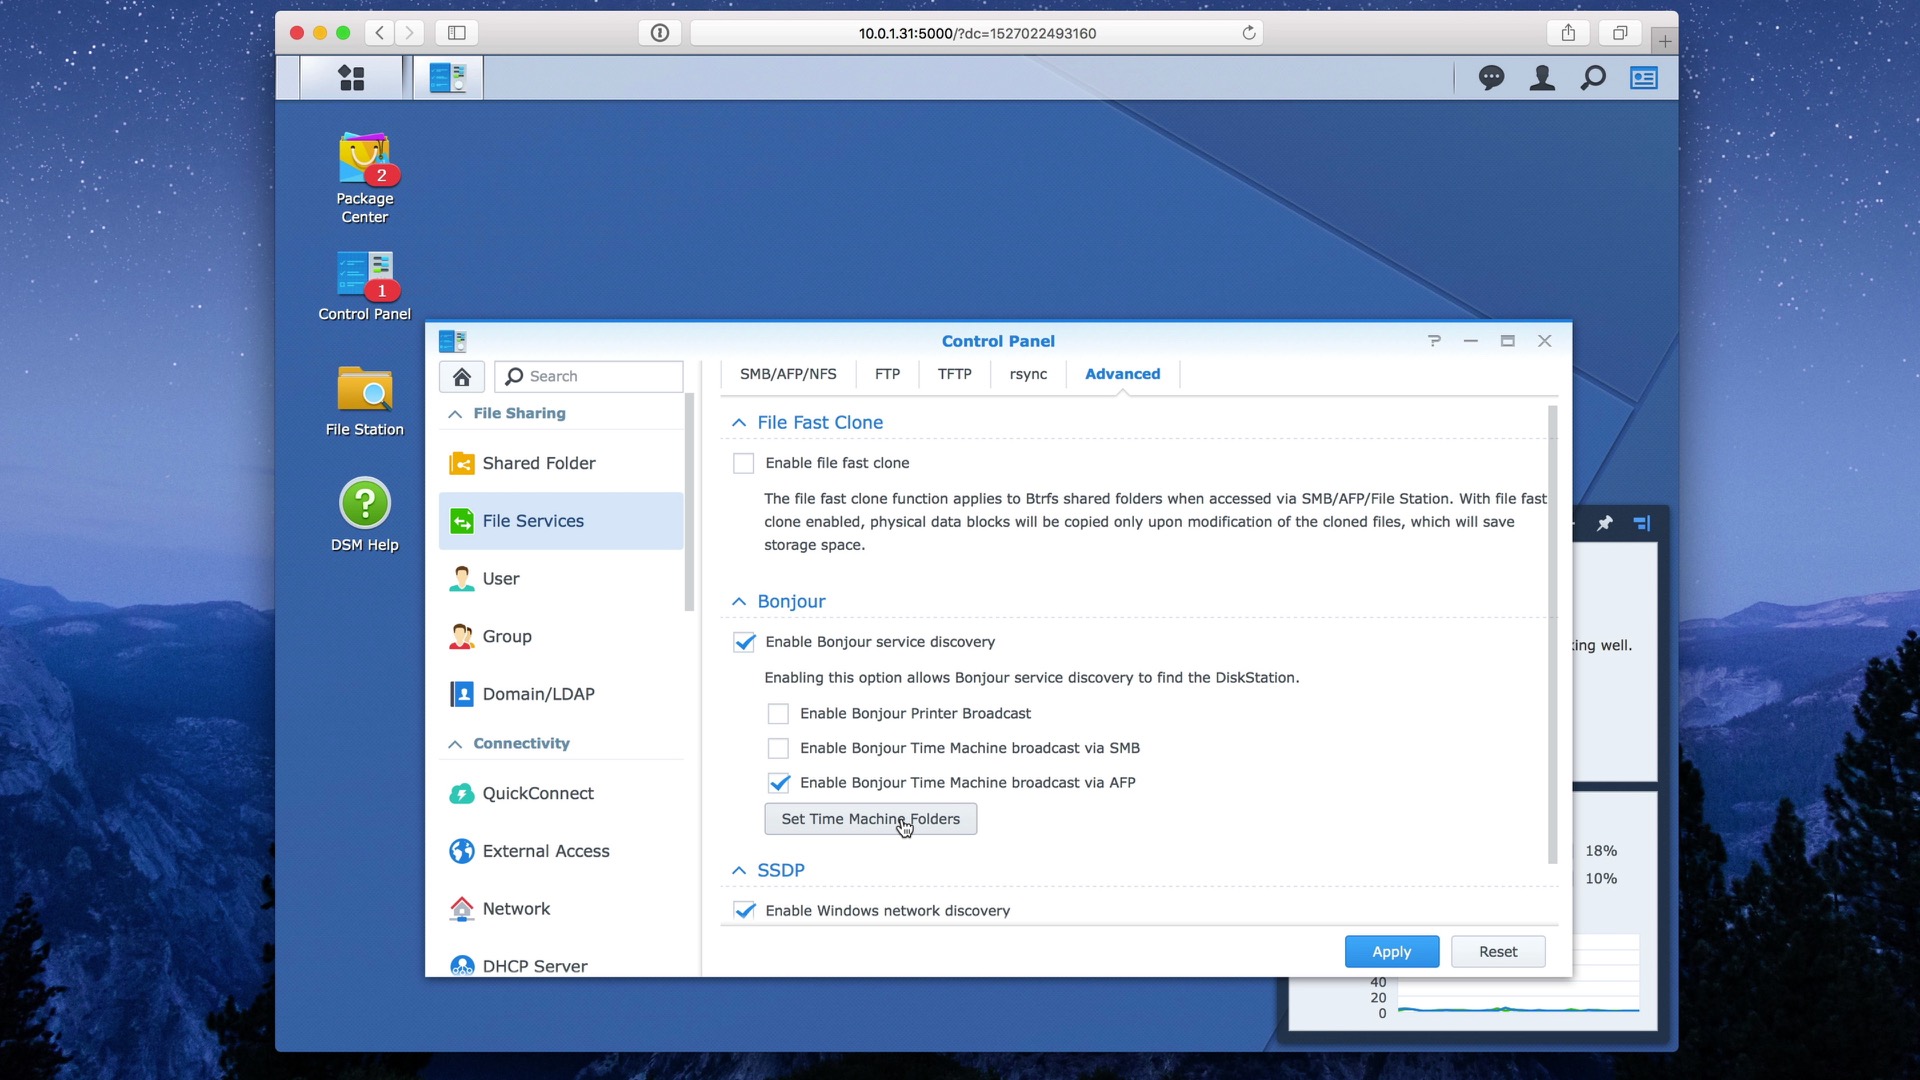Click the Apply button

click(x=1391, y=952)
